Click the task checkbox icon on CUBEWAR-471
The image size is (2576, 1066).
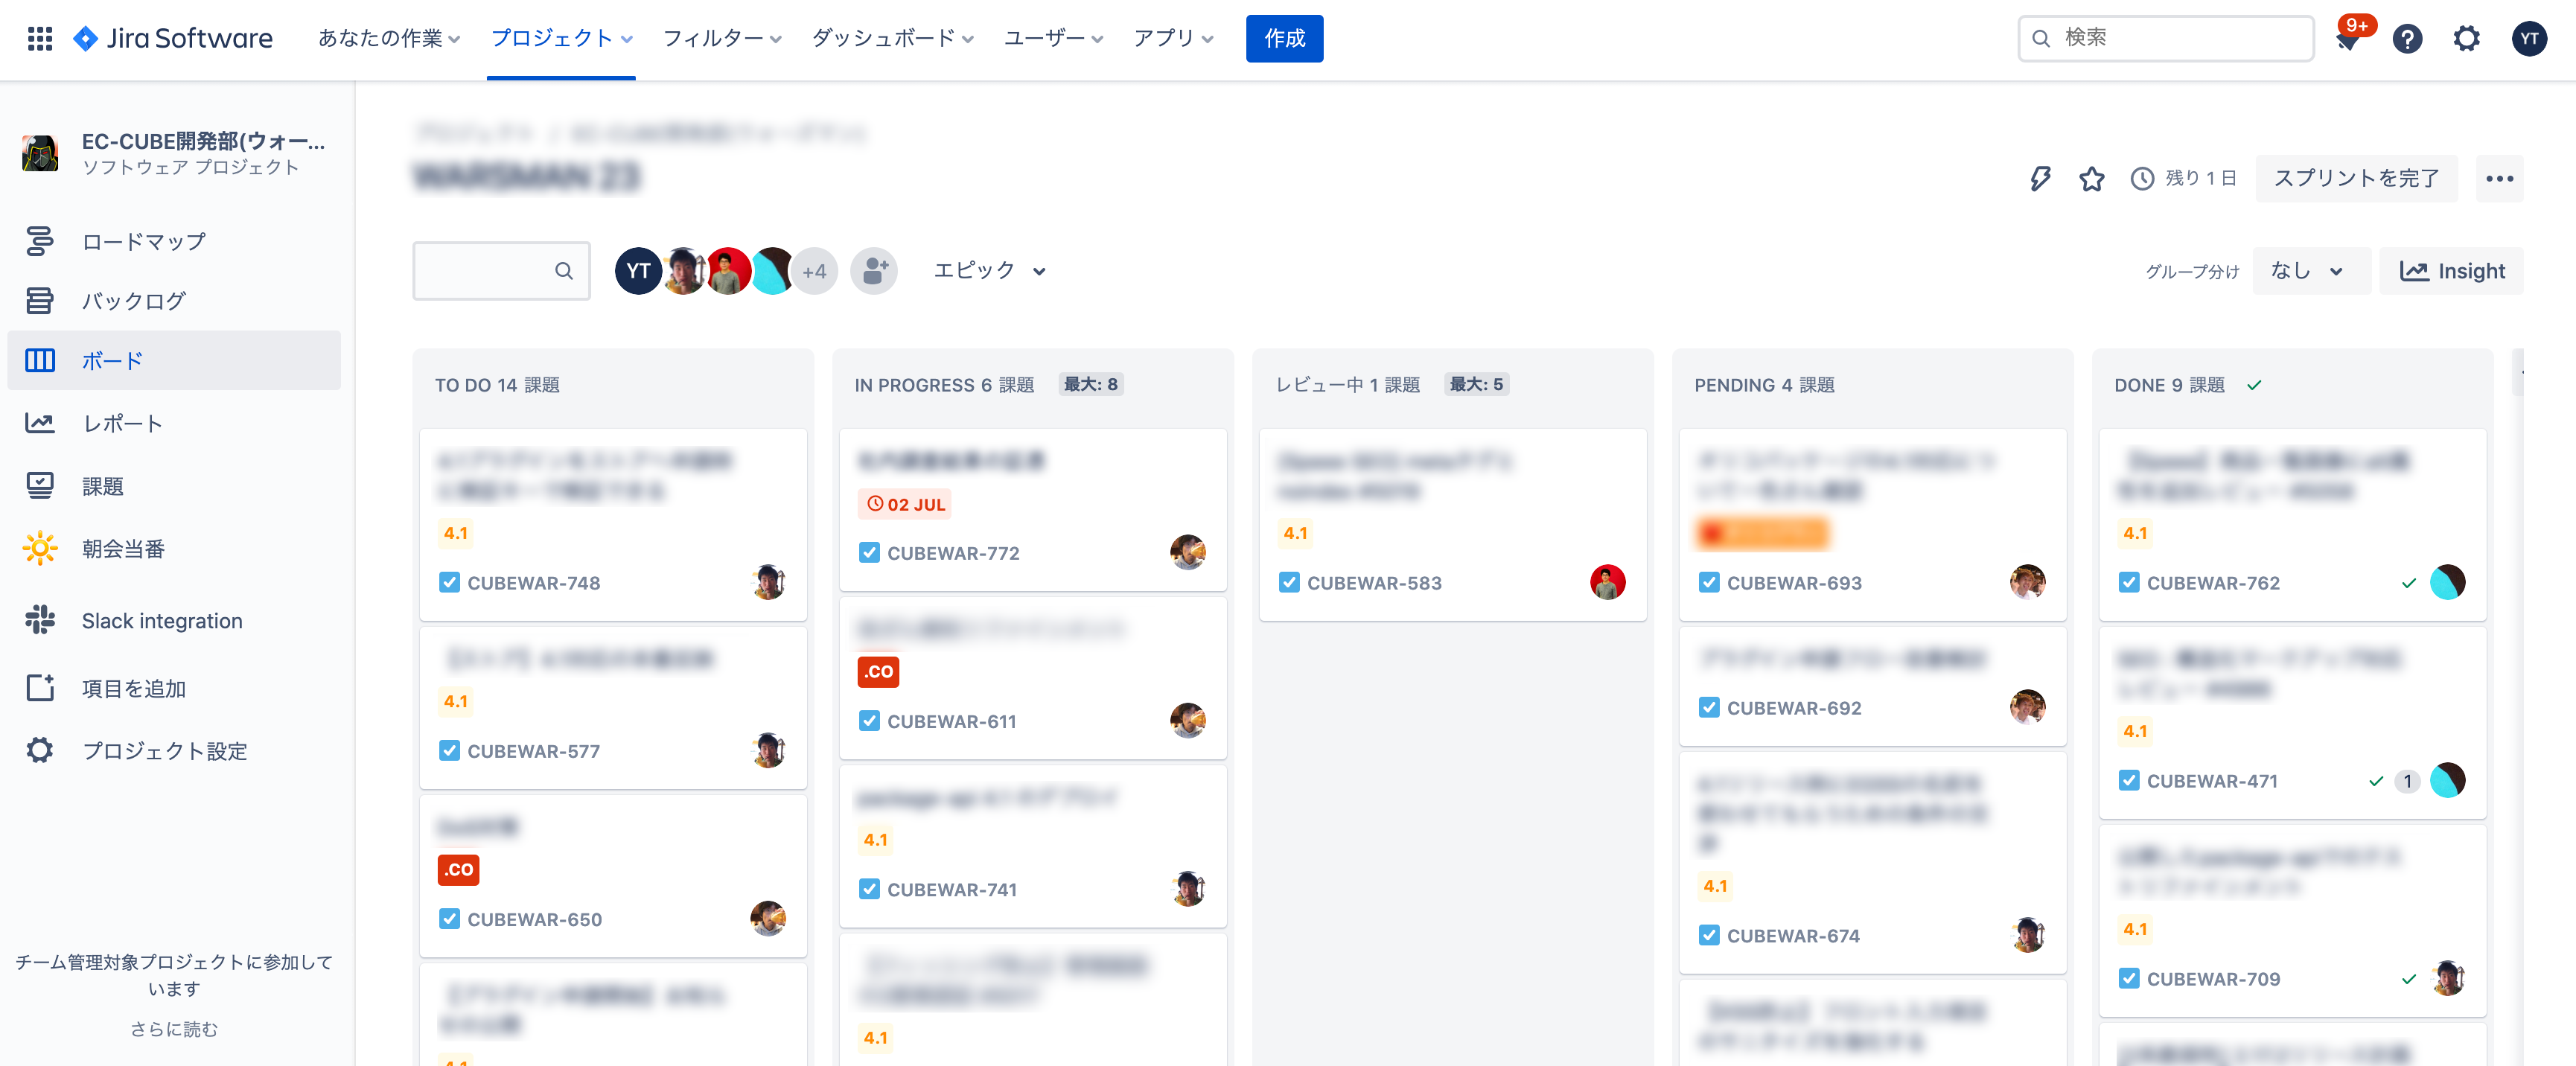2129,780
